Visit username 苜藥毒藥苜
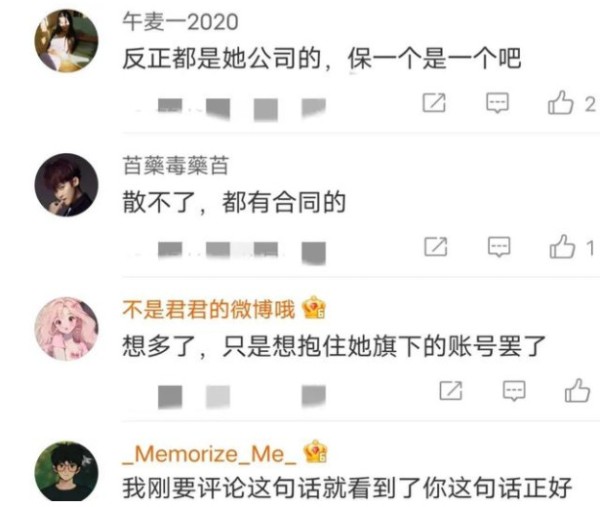Image resolution: width=600 pixels, height=507 pixels. click(176, 166)
